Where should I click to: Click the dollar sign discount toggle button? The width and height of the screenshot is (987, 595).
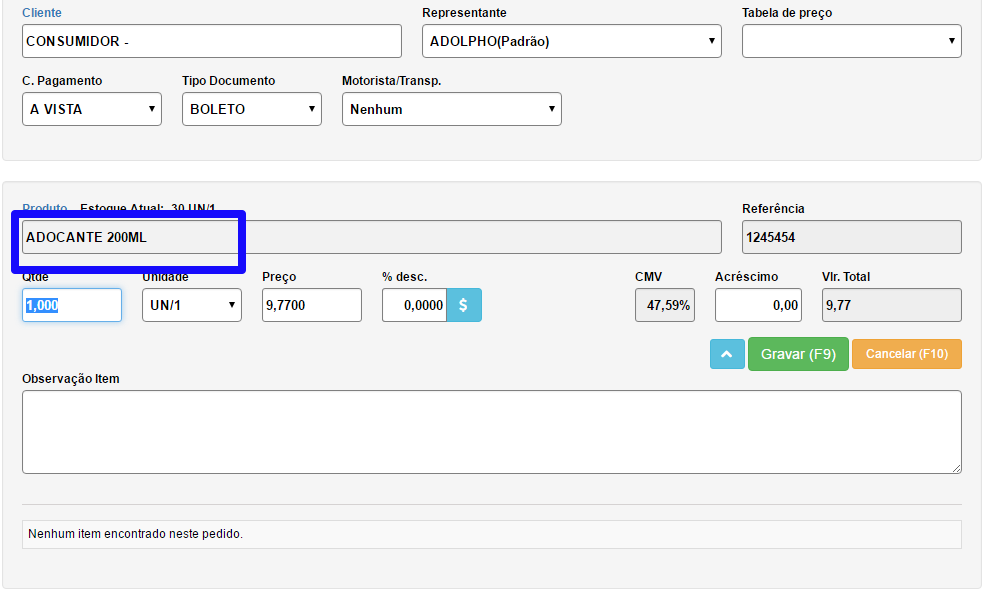(x=463, y=305)
